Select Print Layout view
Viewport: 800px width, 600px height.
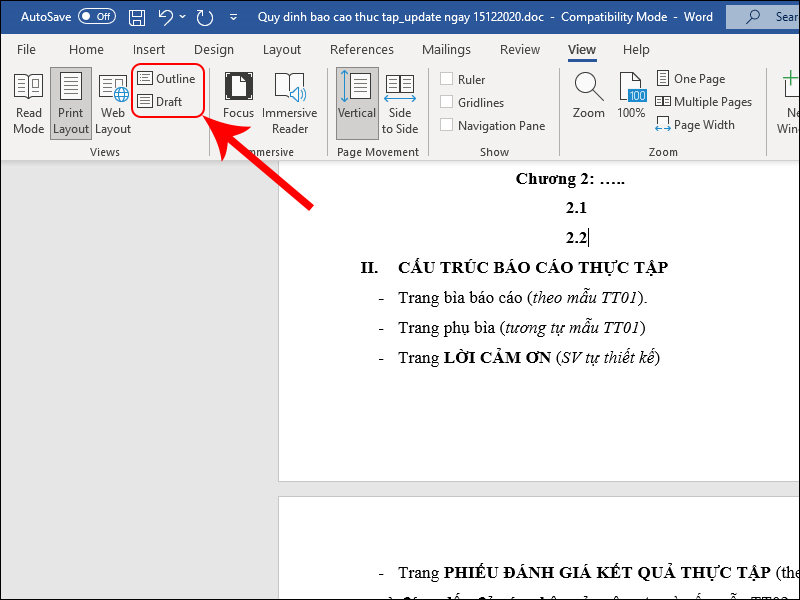tap(70, 102)
